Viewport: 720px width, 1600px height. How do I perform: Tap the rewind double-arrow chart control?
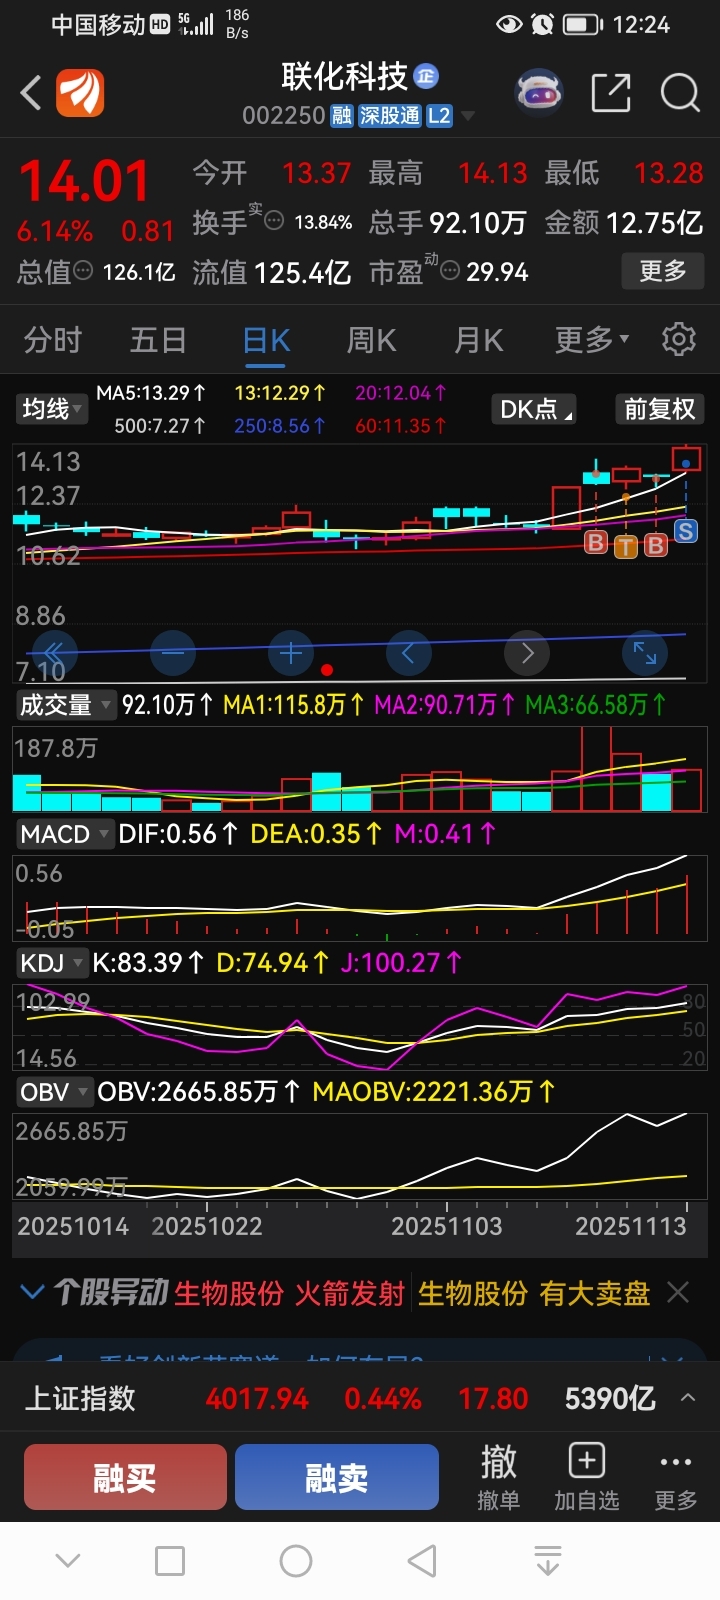pos(55,653)
